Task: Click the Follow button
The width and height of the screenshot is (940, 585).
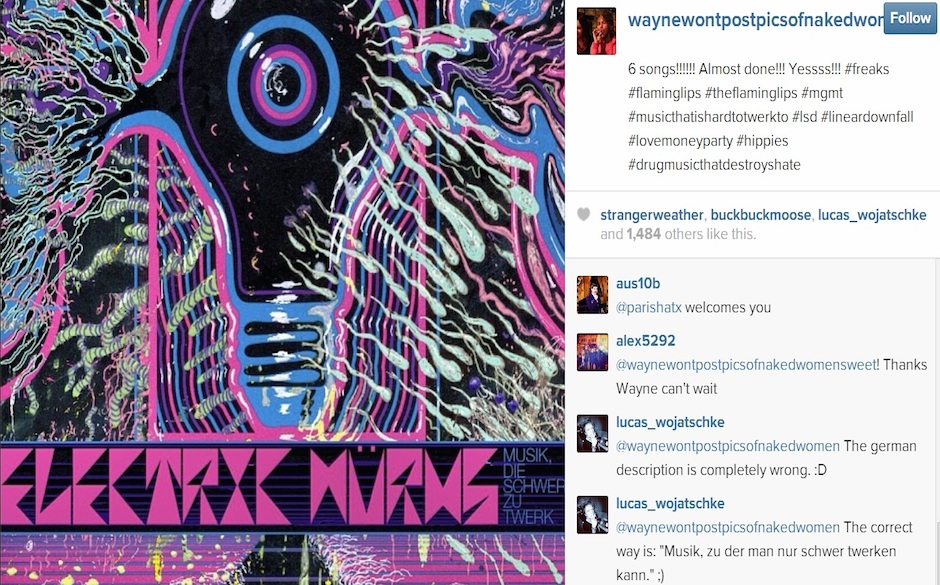Action: [x=910, y=19]
